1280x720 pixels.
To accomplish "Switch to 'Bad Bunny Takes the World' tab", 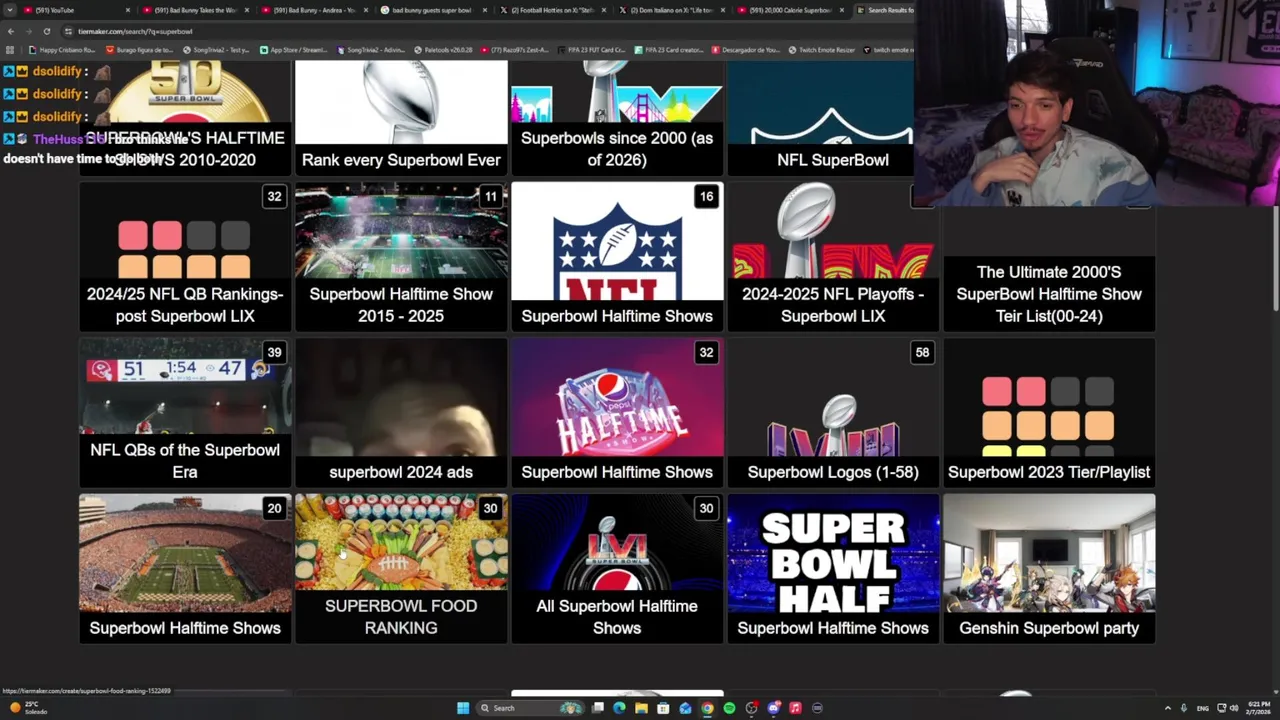I will [195, 10].
